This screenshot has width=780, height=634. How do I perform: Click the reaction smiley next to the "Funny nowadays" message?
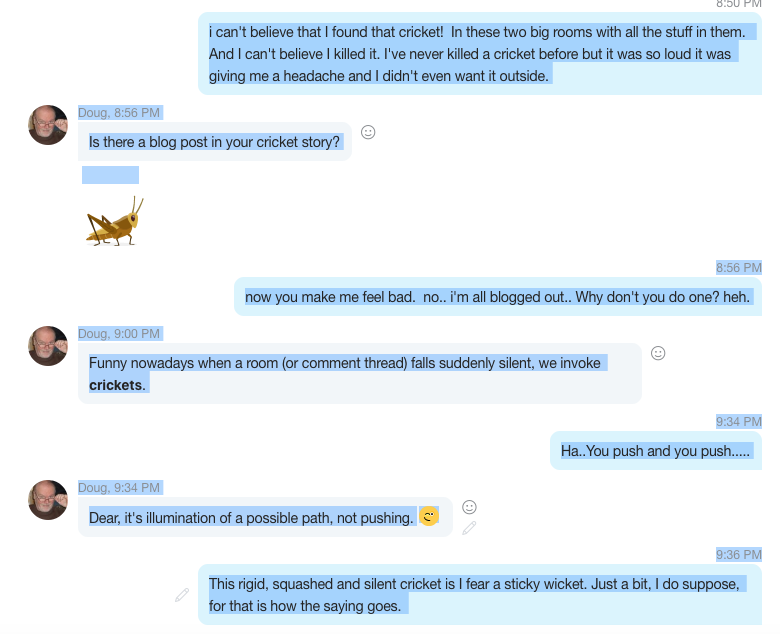pos(658,353)
